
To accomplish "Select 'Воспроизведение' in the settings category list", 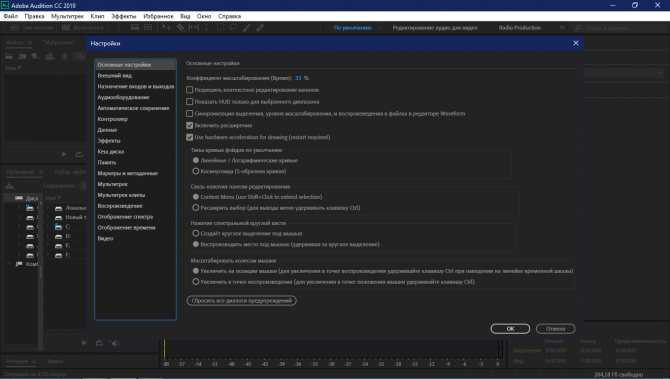I will pos(120,206).
